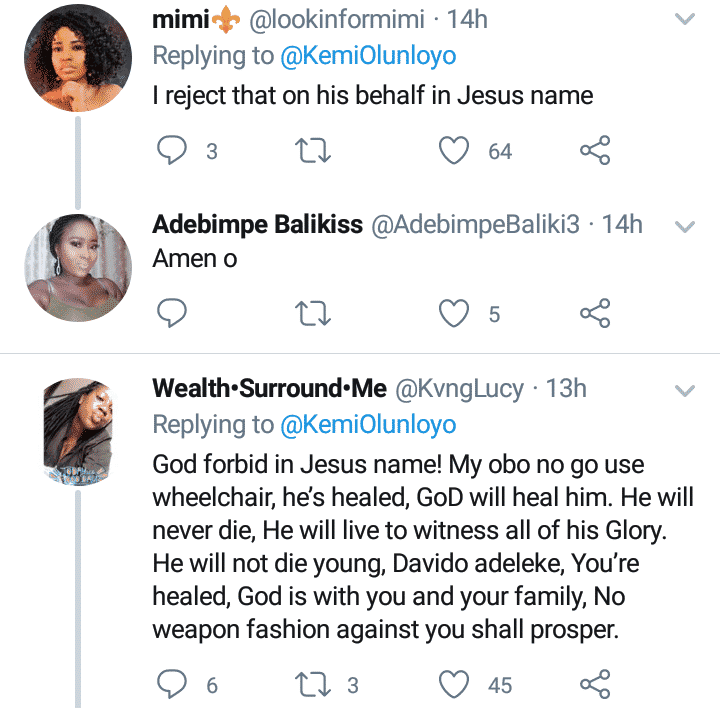The image size is (720, 708).
Task: Share Adebimpe Balikiss's tweet
Action: pyautogui.click(x=595, y=314)
